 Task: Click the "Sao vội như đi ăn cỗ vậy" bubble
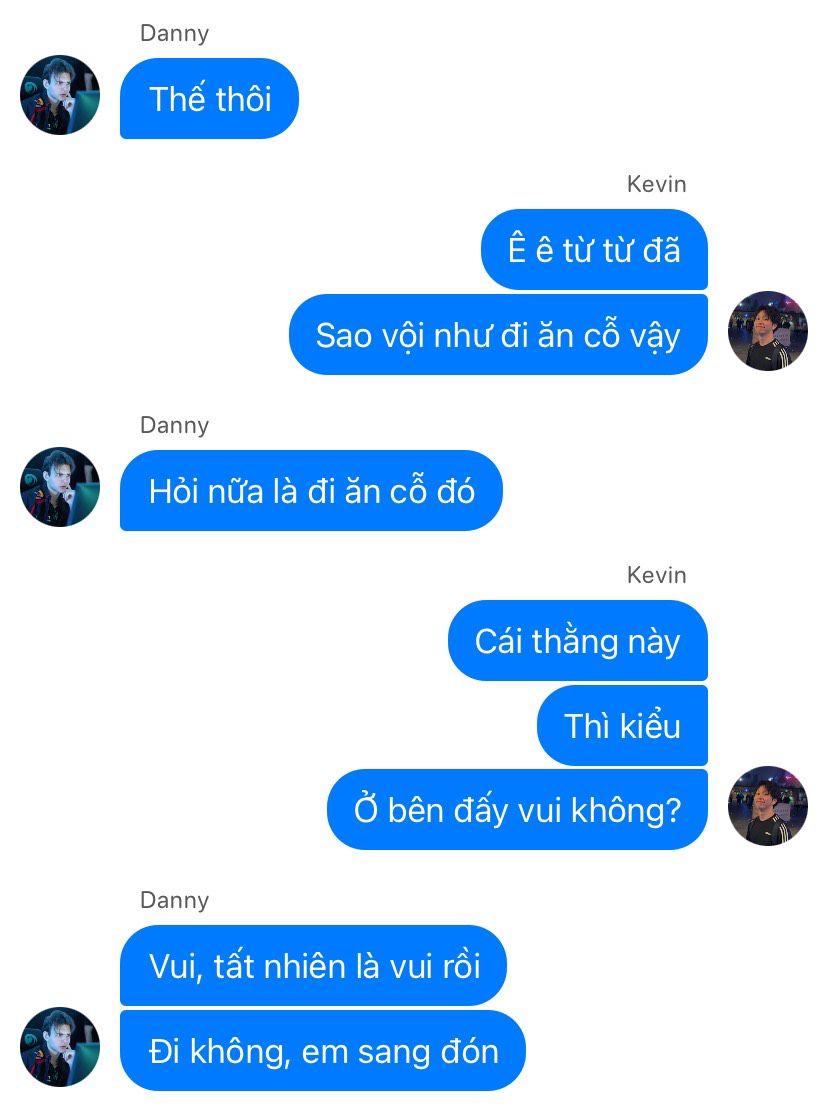pos(498,335)
